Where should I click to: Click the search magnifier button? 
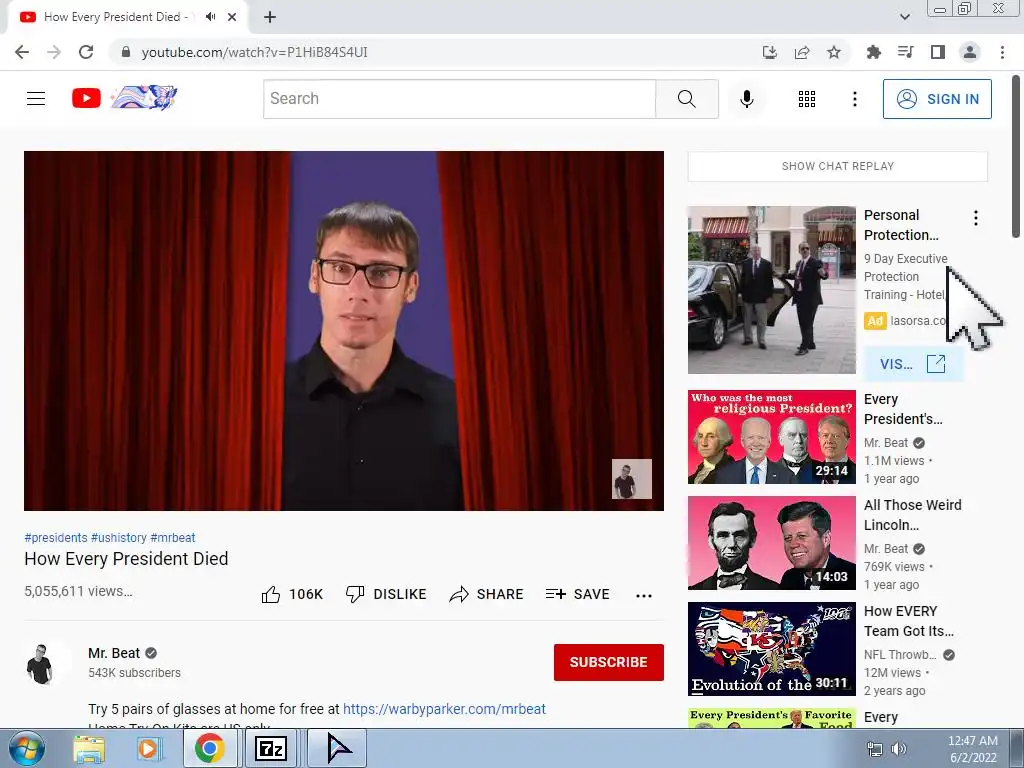(686, 99)
